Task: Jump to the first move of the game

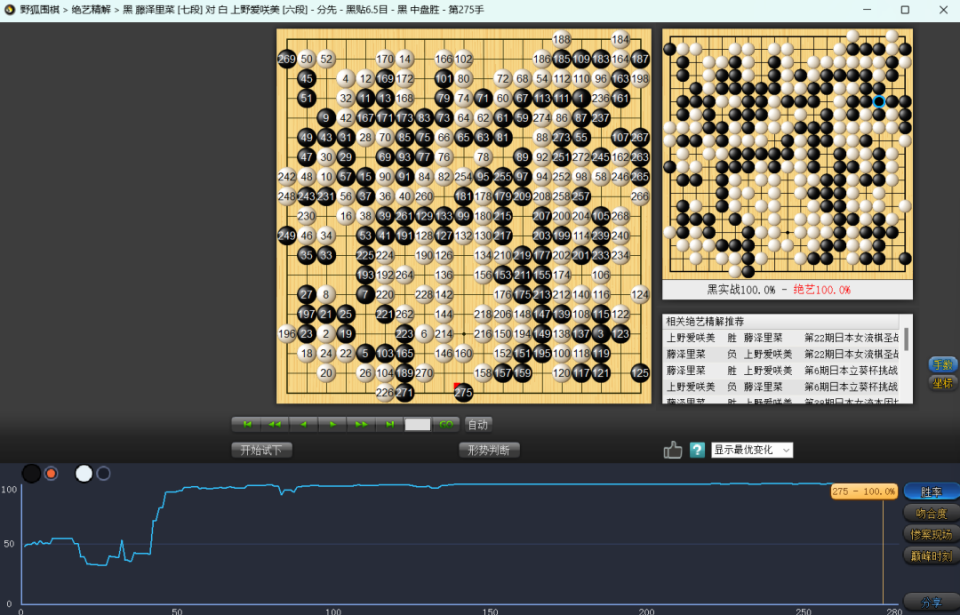Action: click(x=247, y=424)
